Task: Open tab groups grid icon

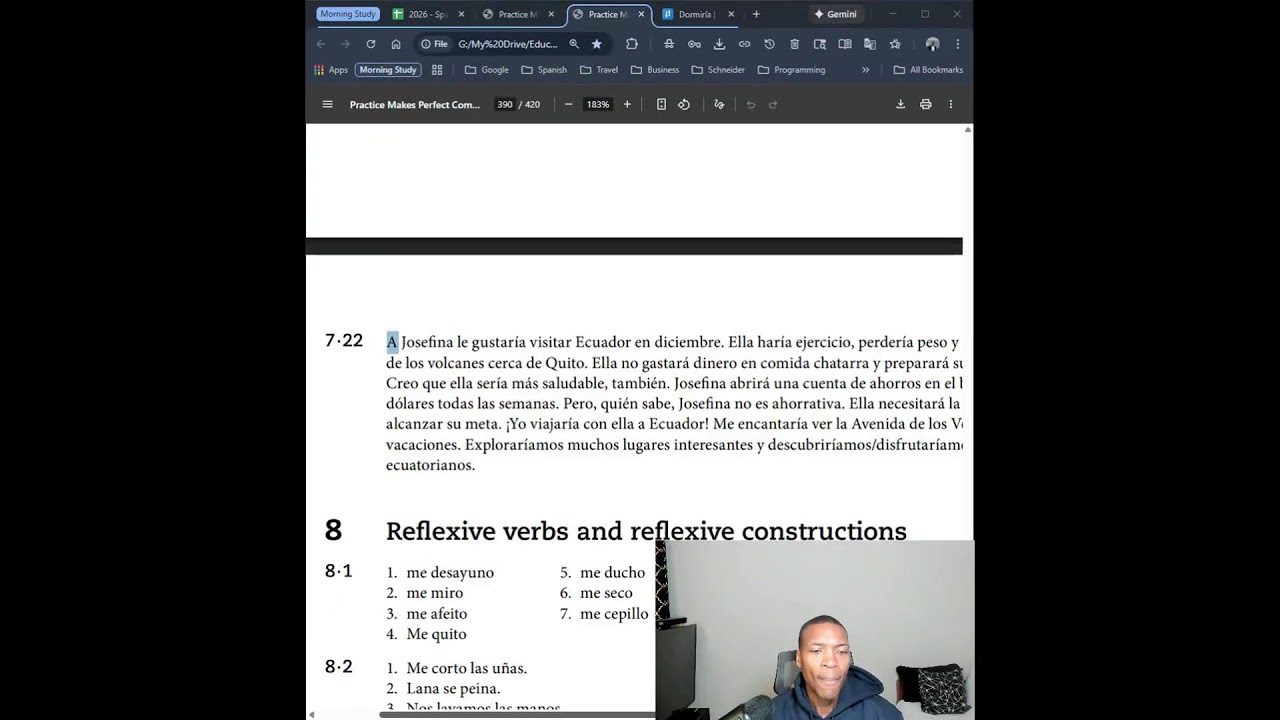Action: [437, 70]
